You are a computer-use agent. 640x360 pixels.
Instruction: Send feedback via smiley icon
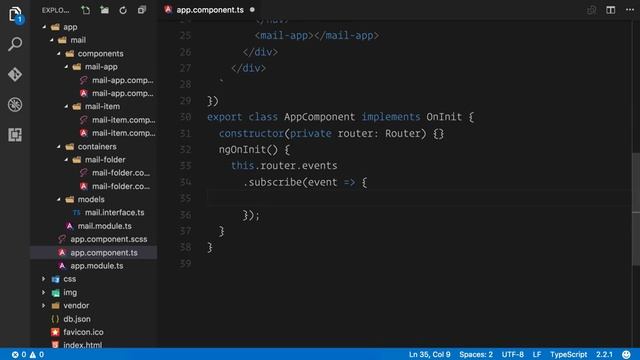[626, 354]
